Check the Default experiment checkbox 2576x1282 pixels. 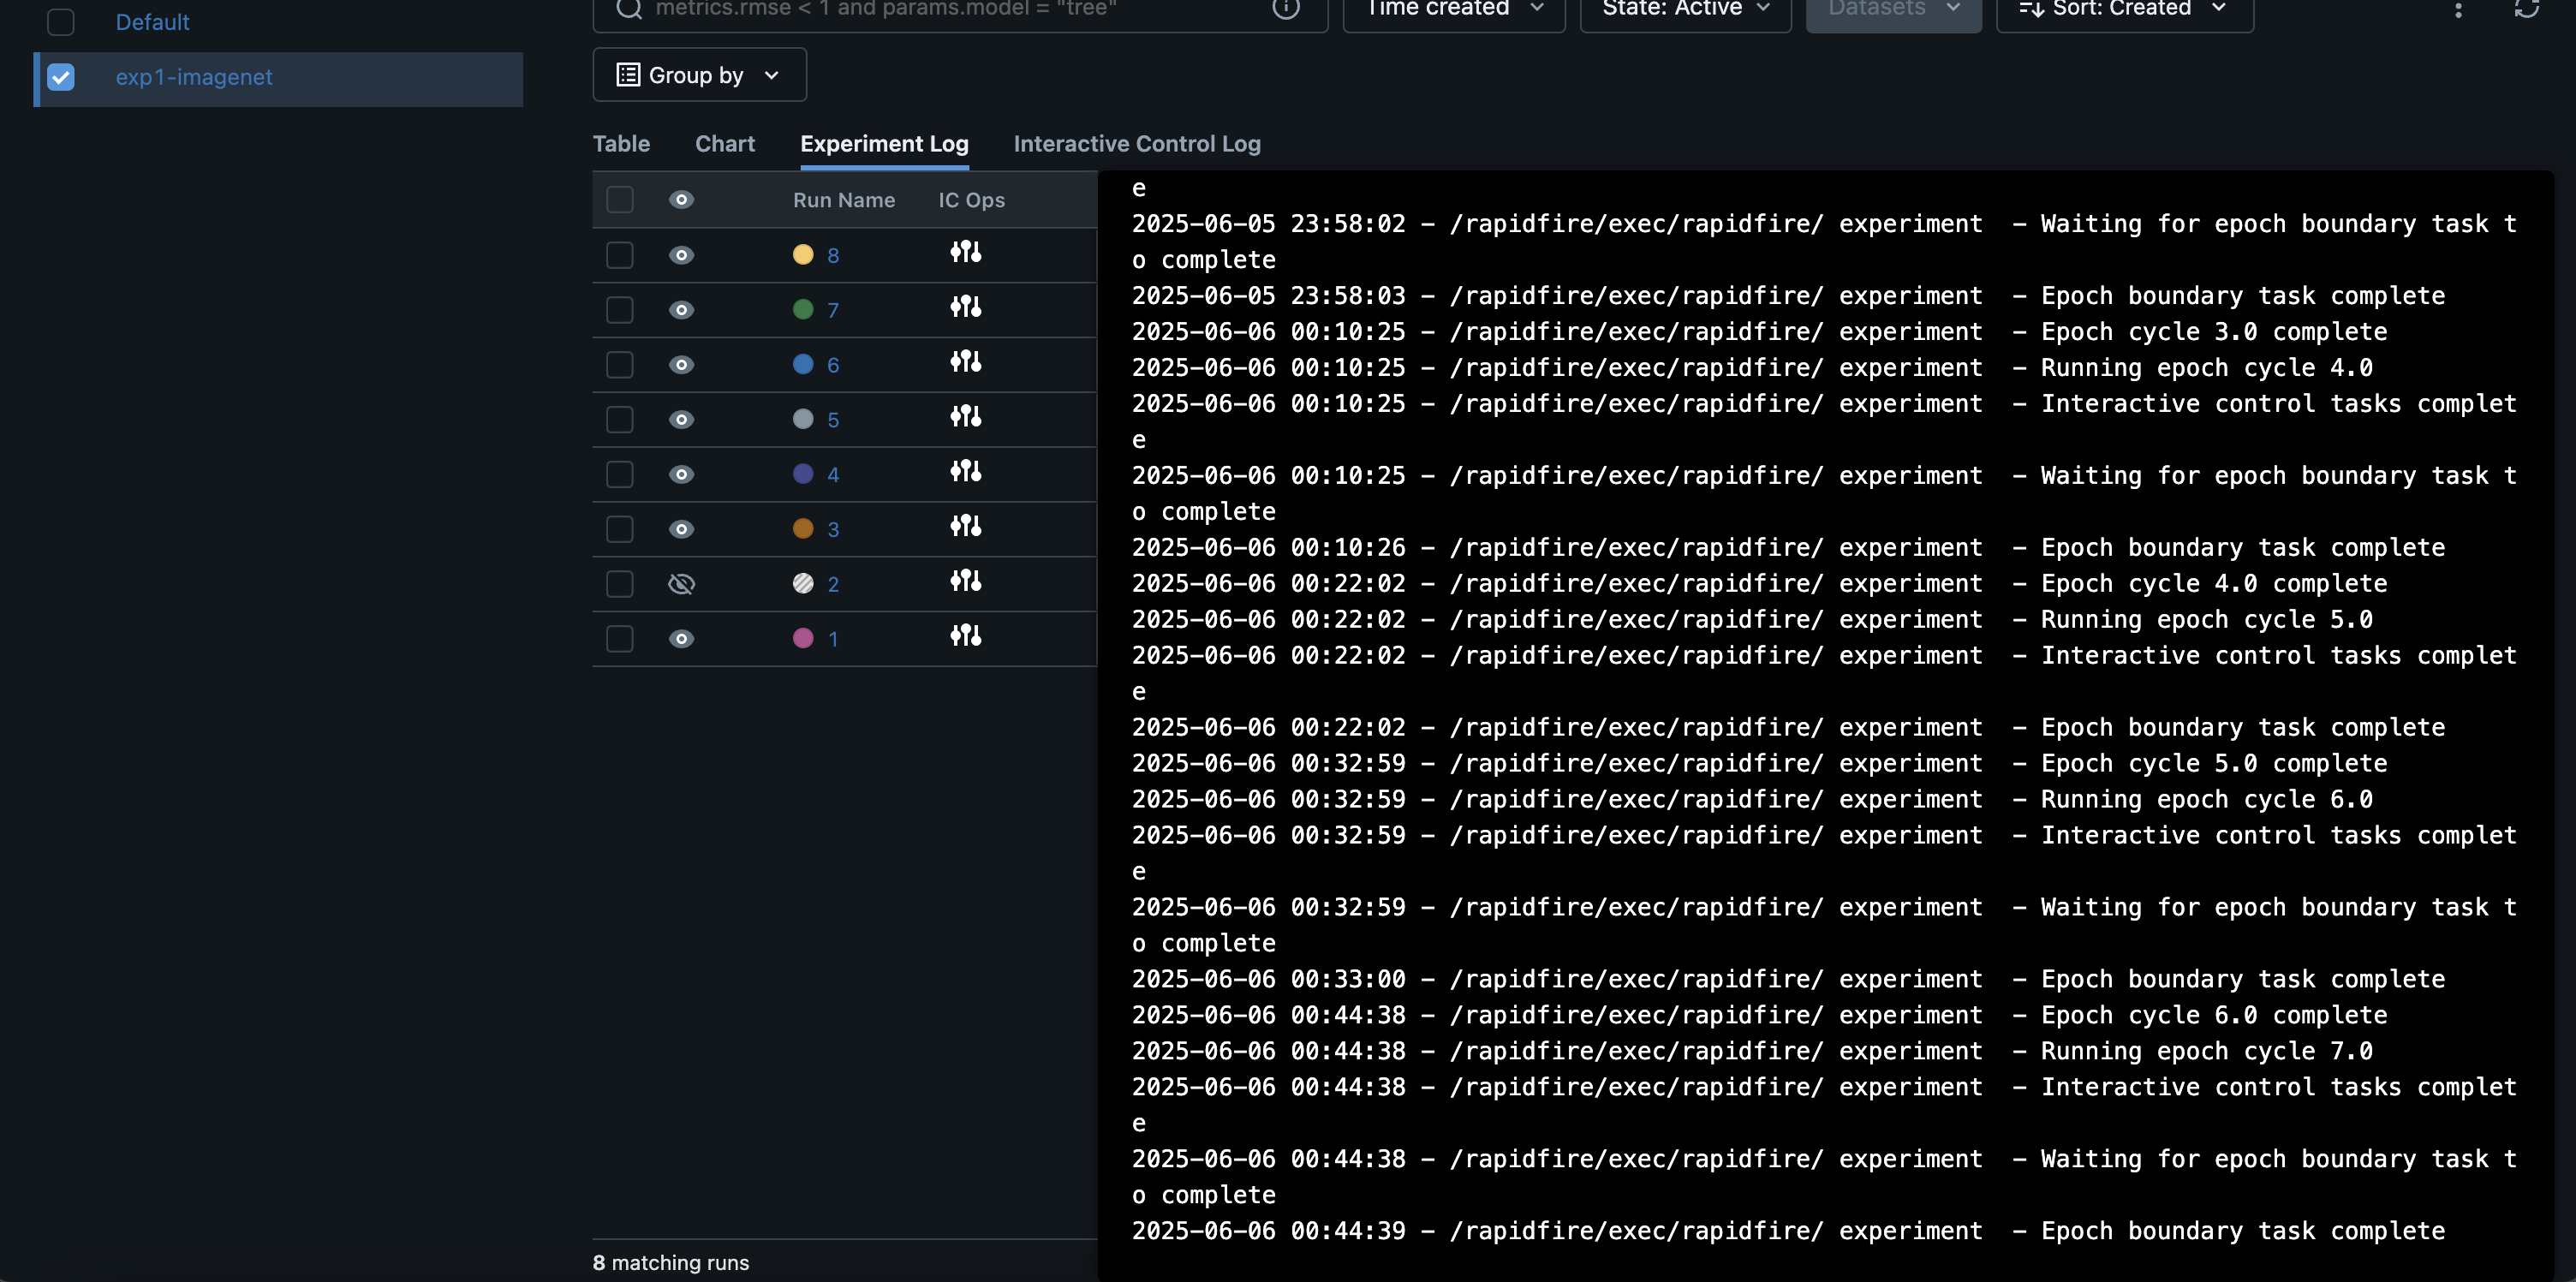coord(61,22)
